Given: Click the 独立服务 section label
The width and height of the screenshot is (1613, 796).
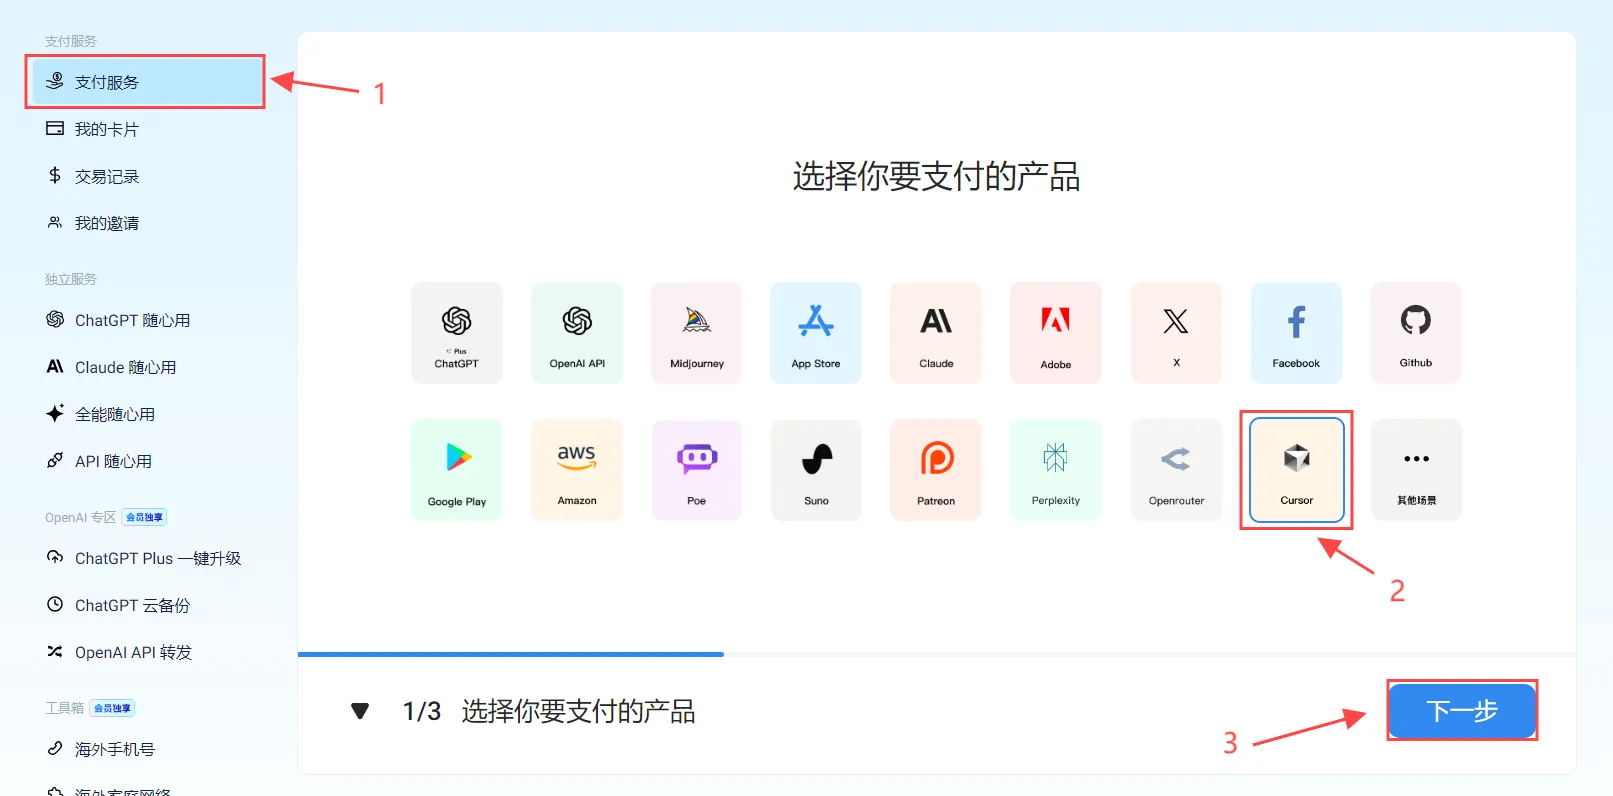Looking at the screenshot, I should click(71, 279).
